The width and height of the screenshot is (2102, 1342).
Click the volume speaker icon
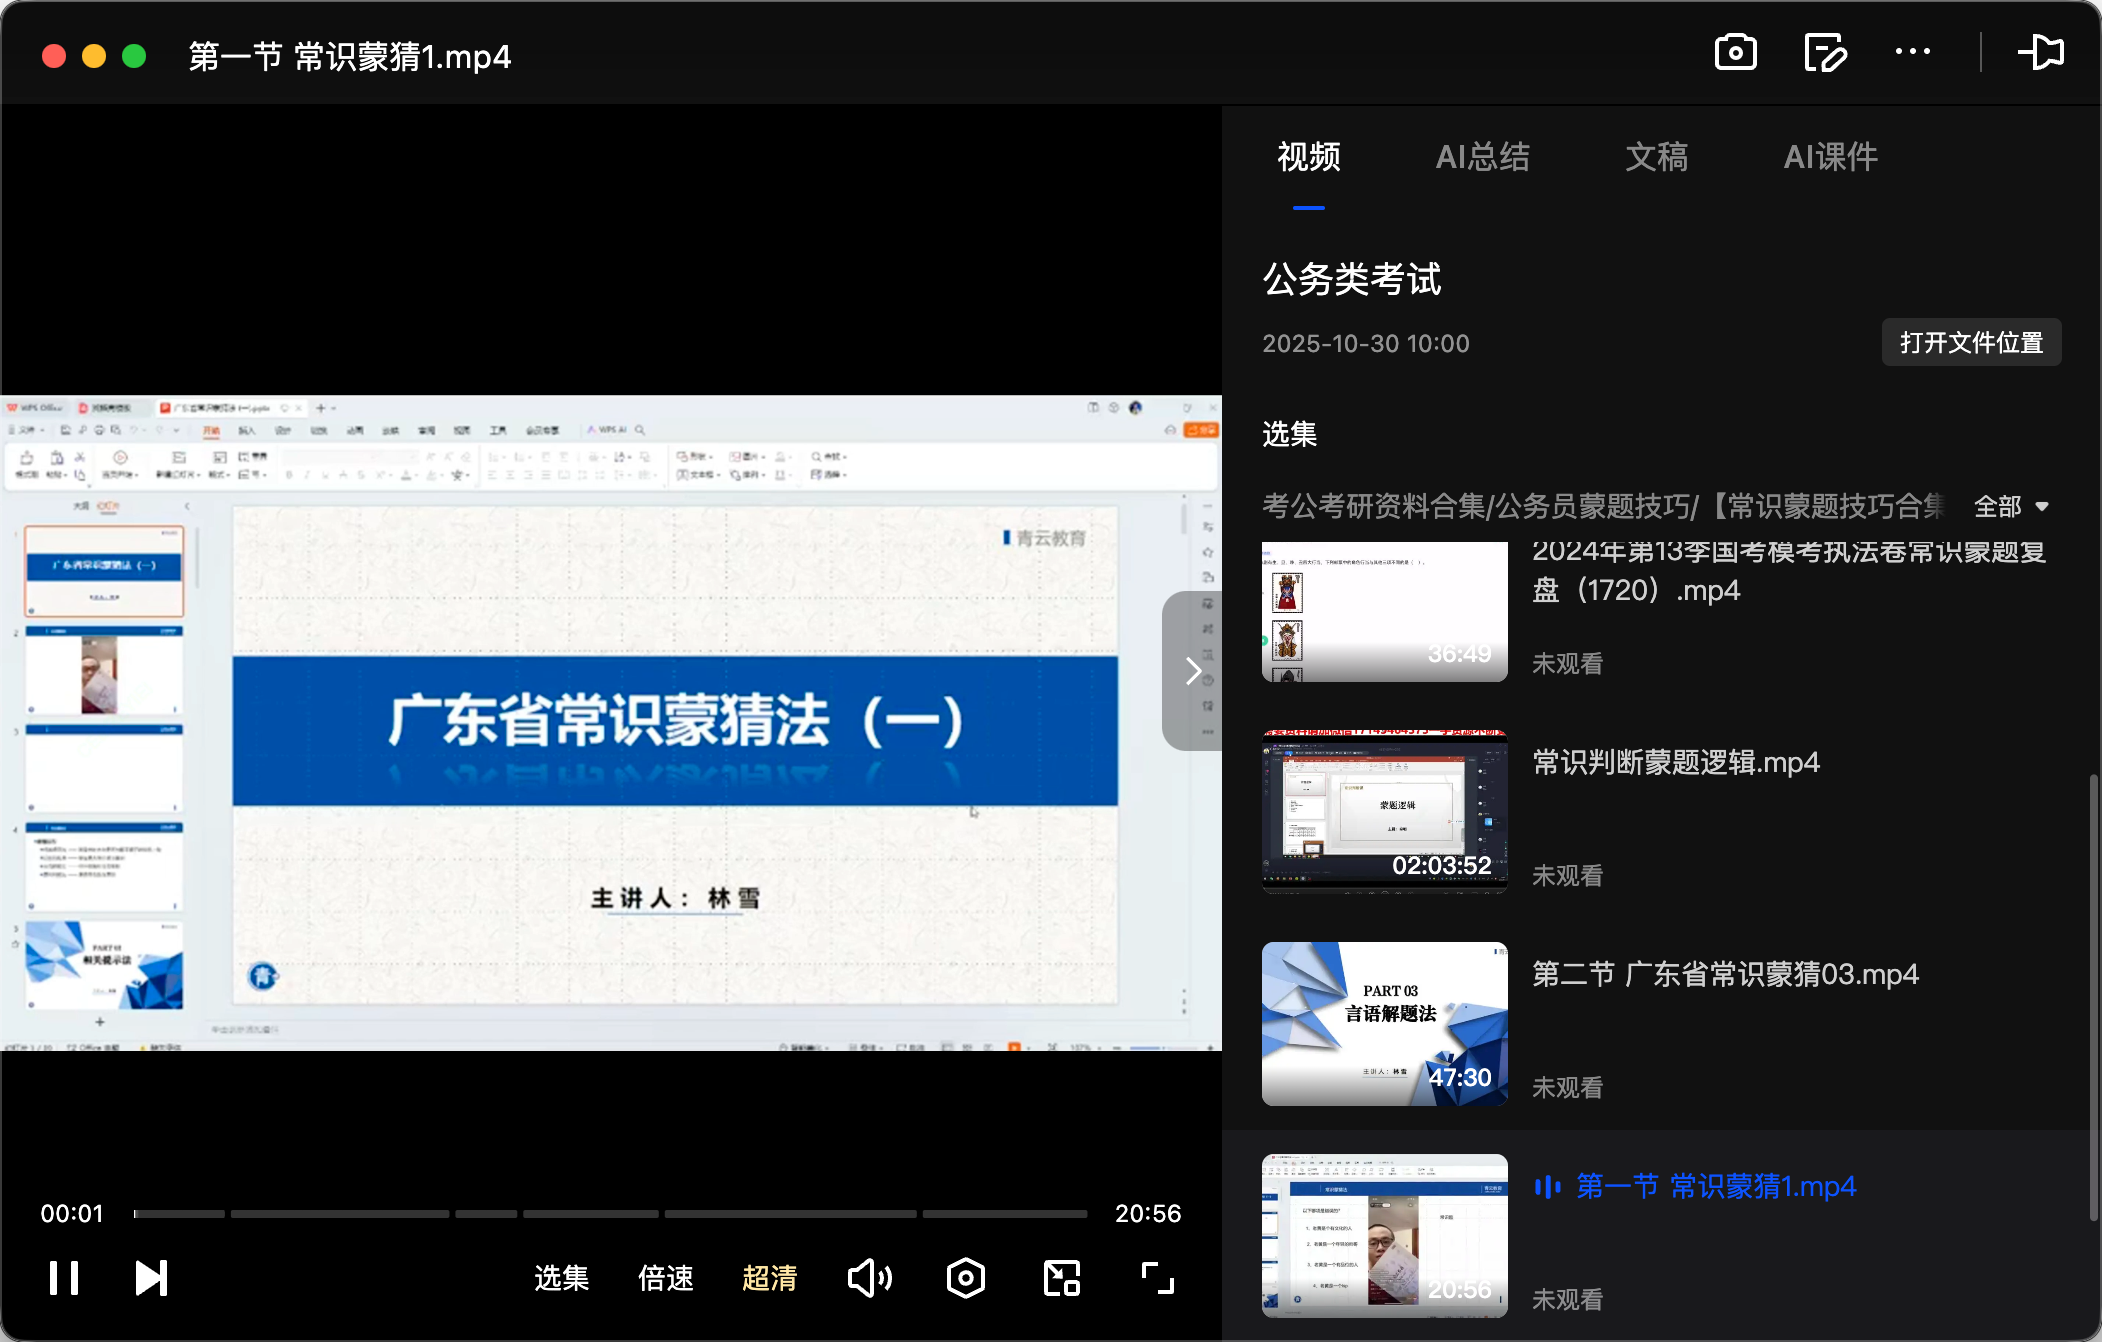tap(868, 1277)
